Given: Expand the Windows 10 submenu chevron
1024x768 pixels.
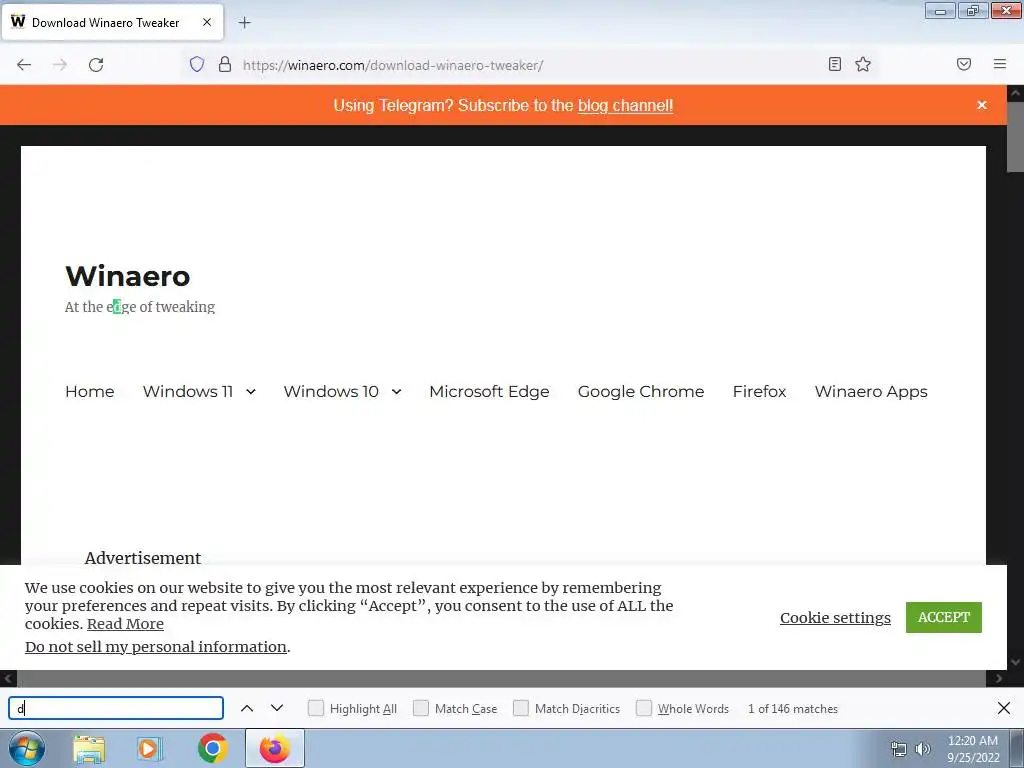Looking at the screenshot, I should [x=396, y=392].
